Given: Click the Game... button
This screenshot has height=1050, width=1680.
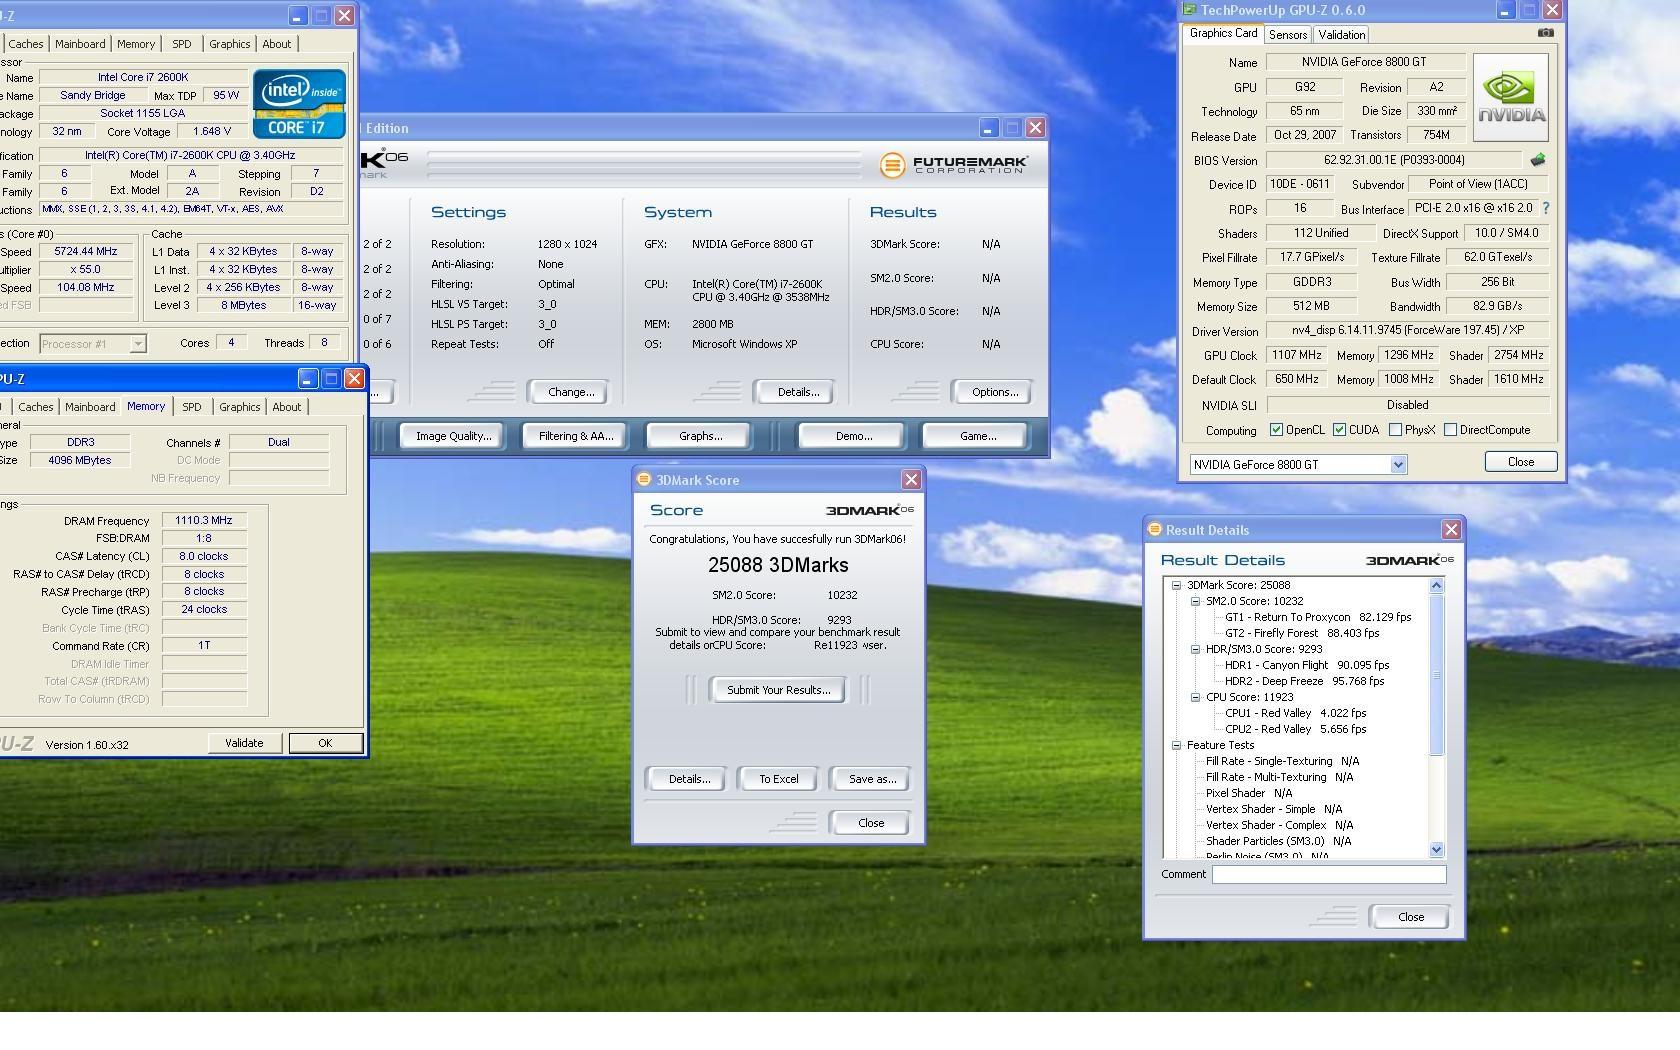Looking at the screenshot, I should [977, 436].
